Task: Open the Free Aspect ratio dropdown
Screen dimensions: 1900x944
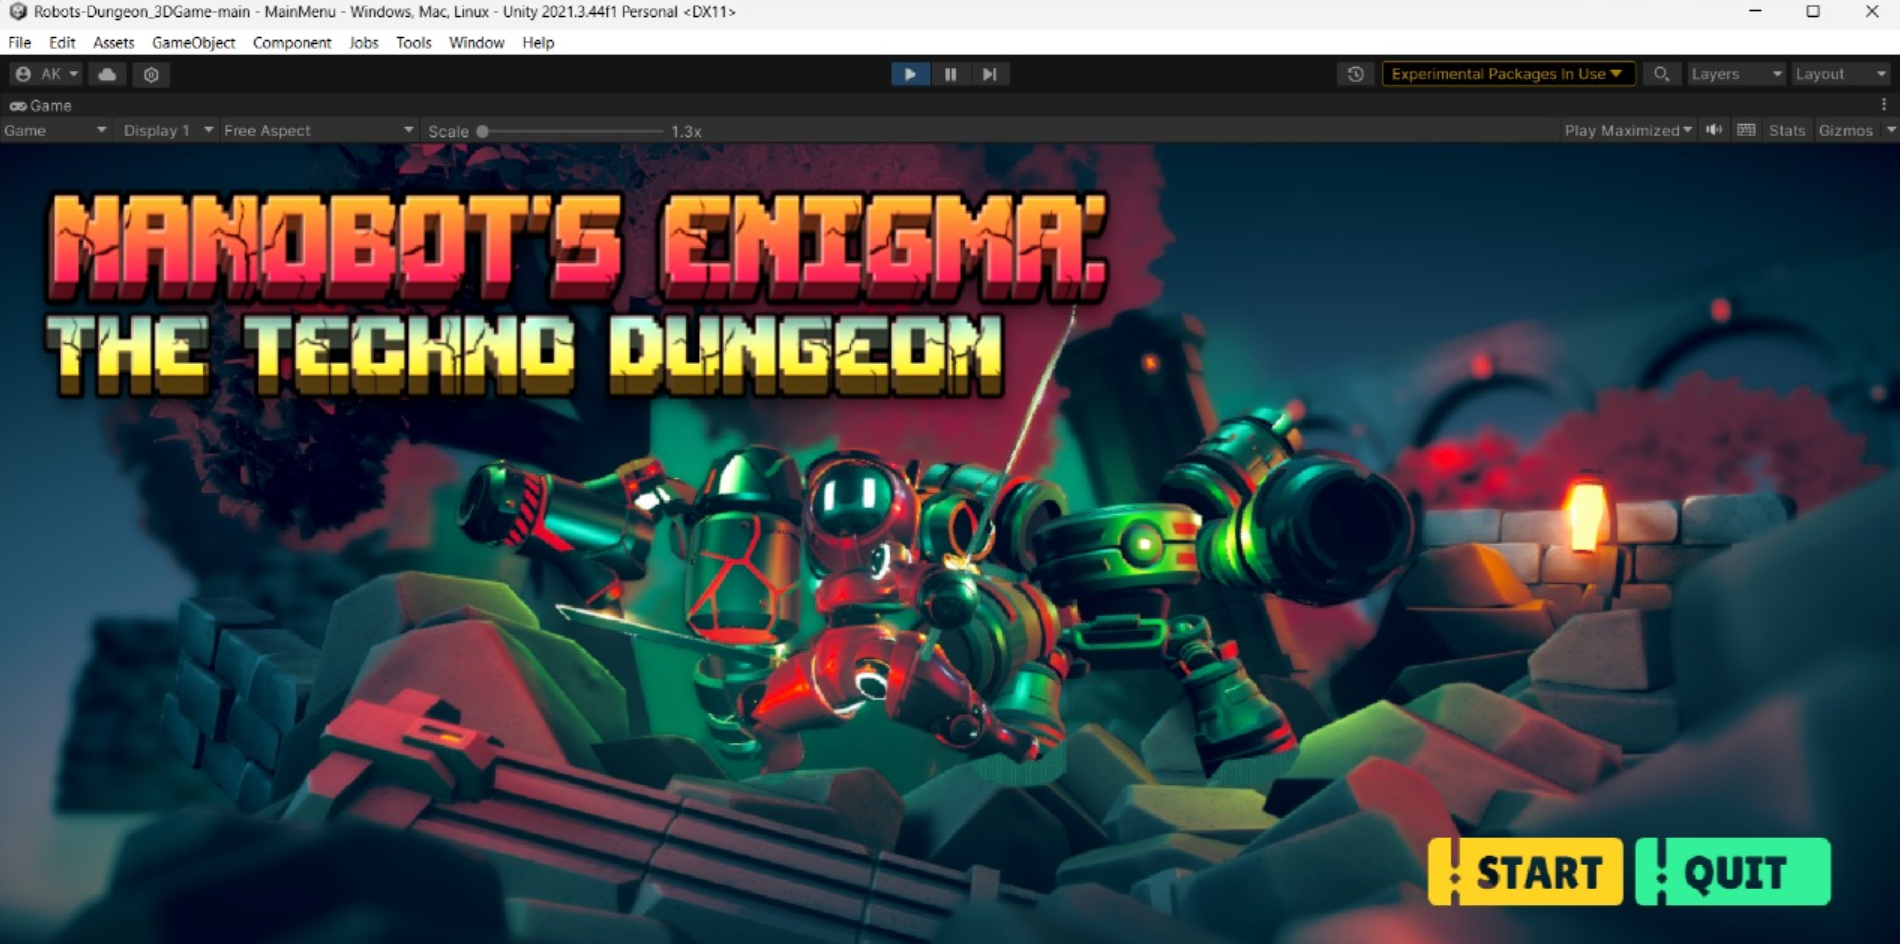Action: click(x=318, y=131)
